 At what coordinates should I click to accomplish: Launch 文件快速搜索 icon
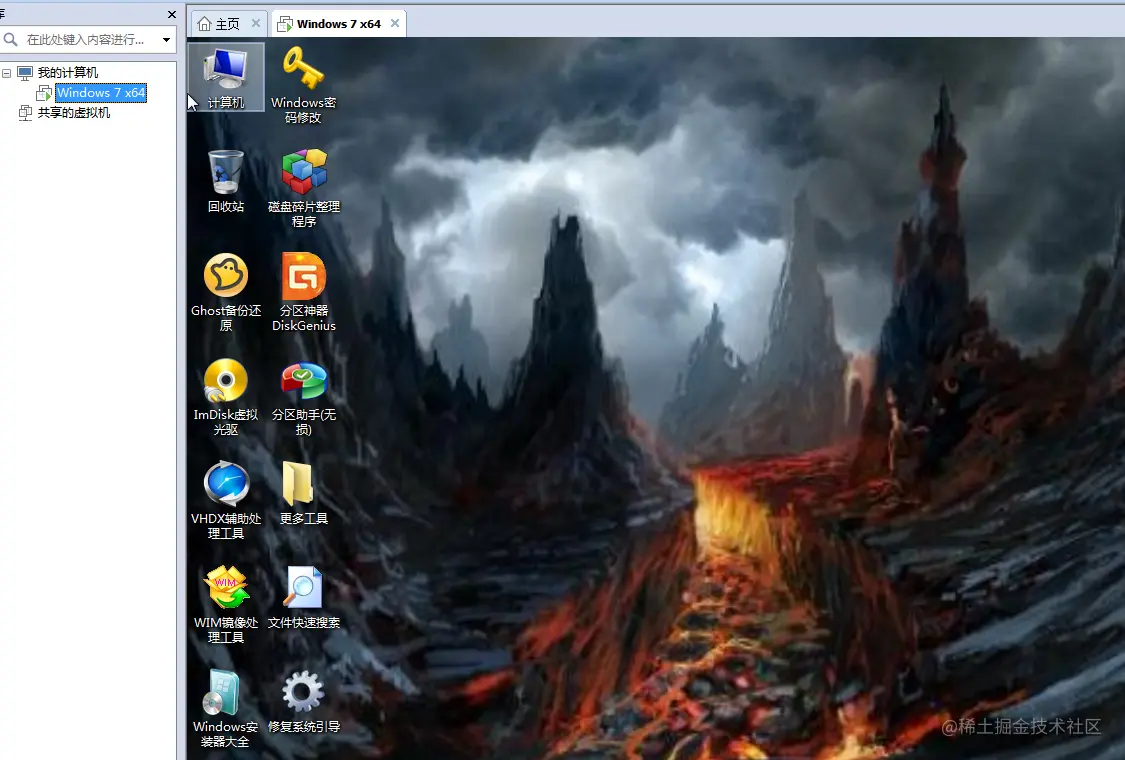[x=303, y=597]
